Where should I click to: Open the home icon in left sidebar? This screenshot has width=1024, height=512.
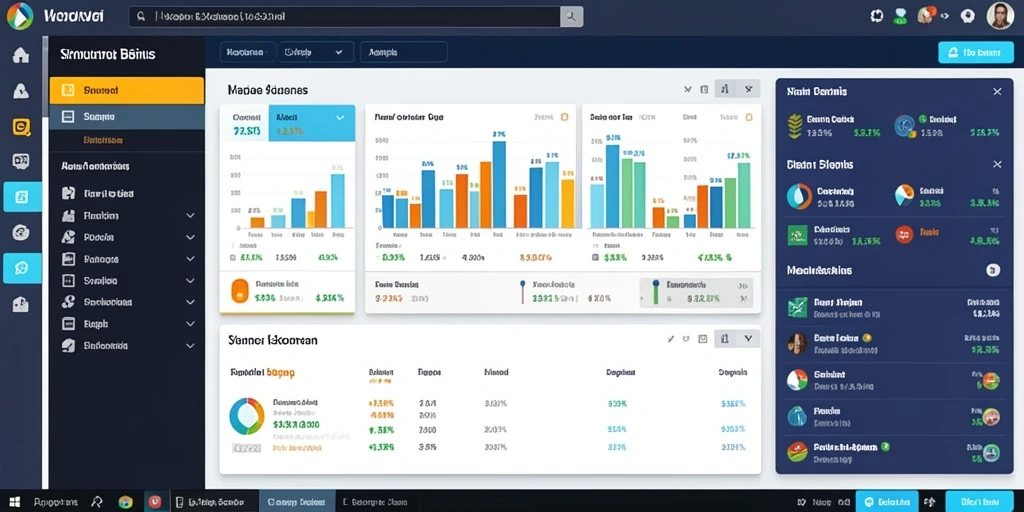(21, 56)
